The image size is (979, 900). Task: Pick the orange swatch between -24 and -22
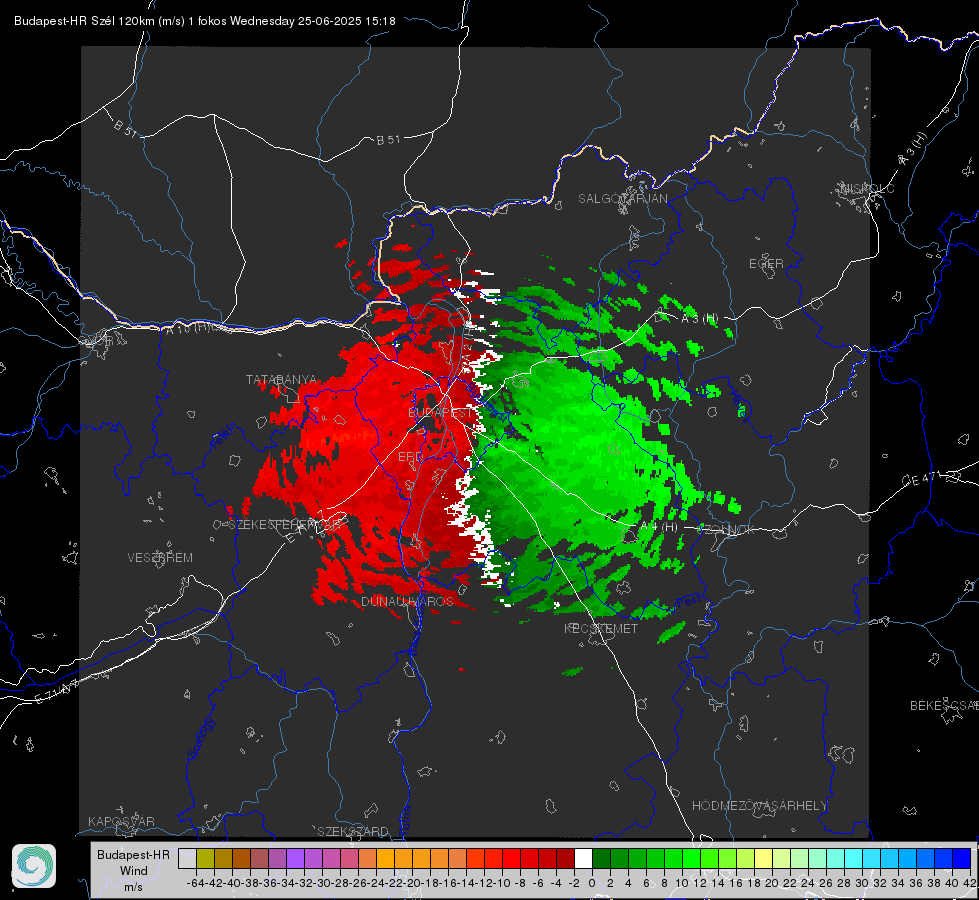click(x=385, y=858)
